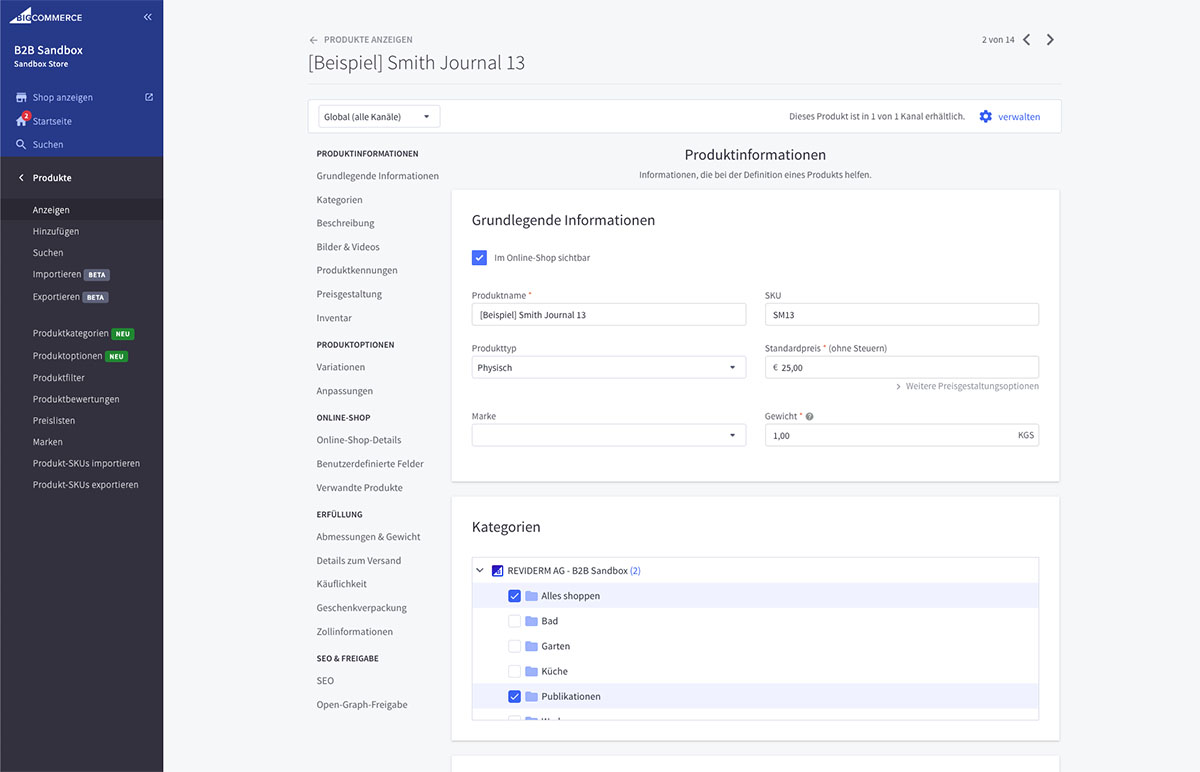Open the Marke brand selector
This screenshot has width=1200, height=772.
click(x=608, y=434)
